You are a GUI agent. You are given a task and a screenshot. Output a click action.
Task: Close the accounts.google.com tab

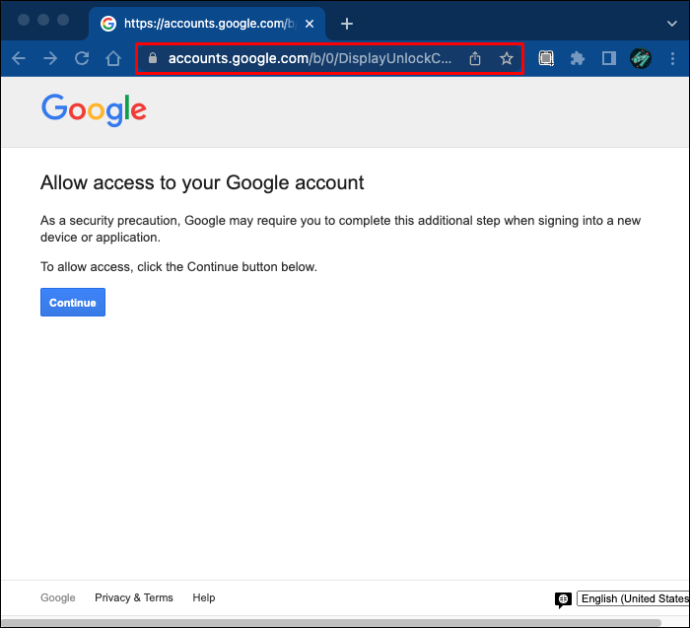tap(309, 24)
